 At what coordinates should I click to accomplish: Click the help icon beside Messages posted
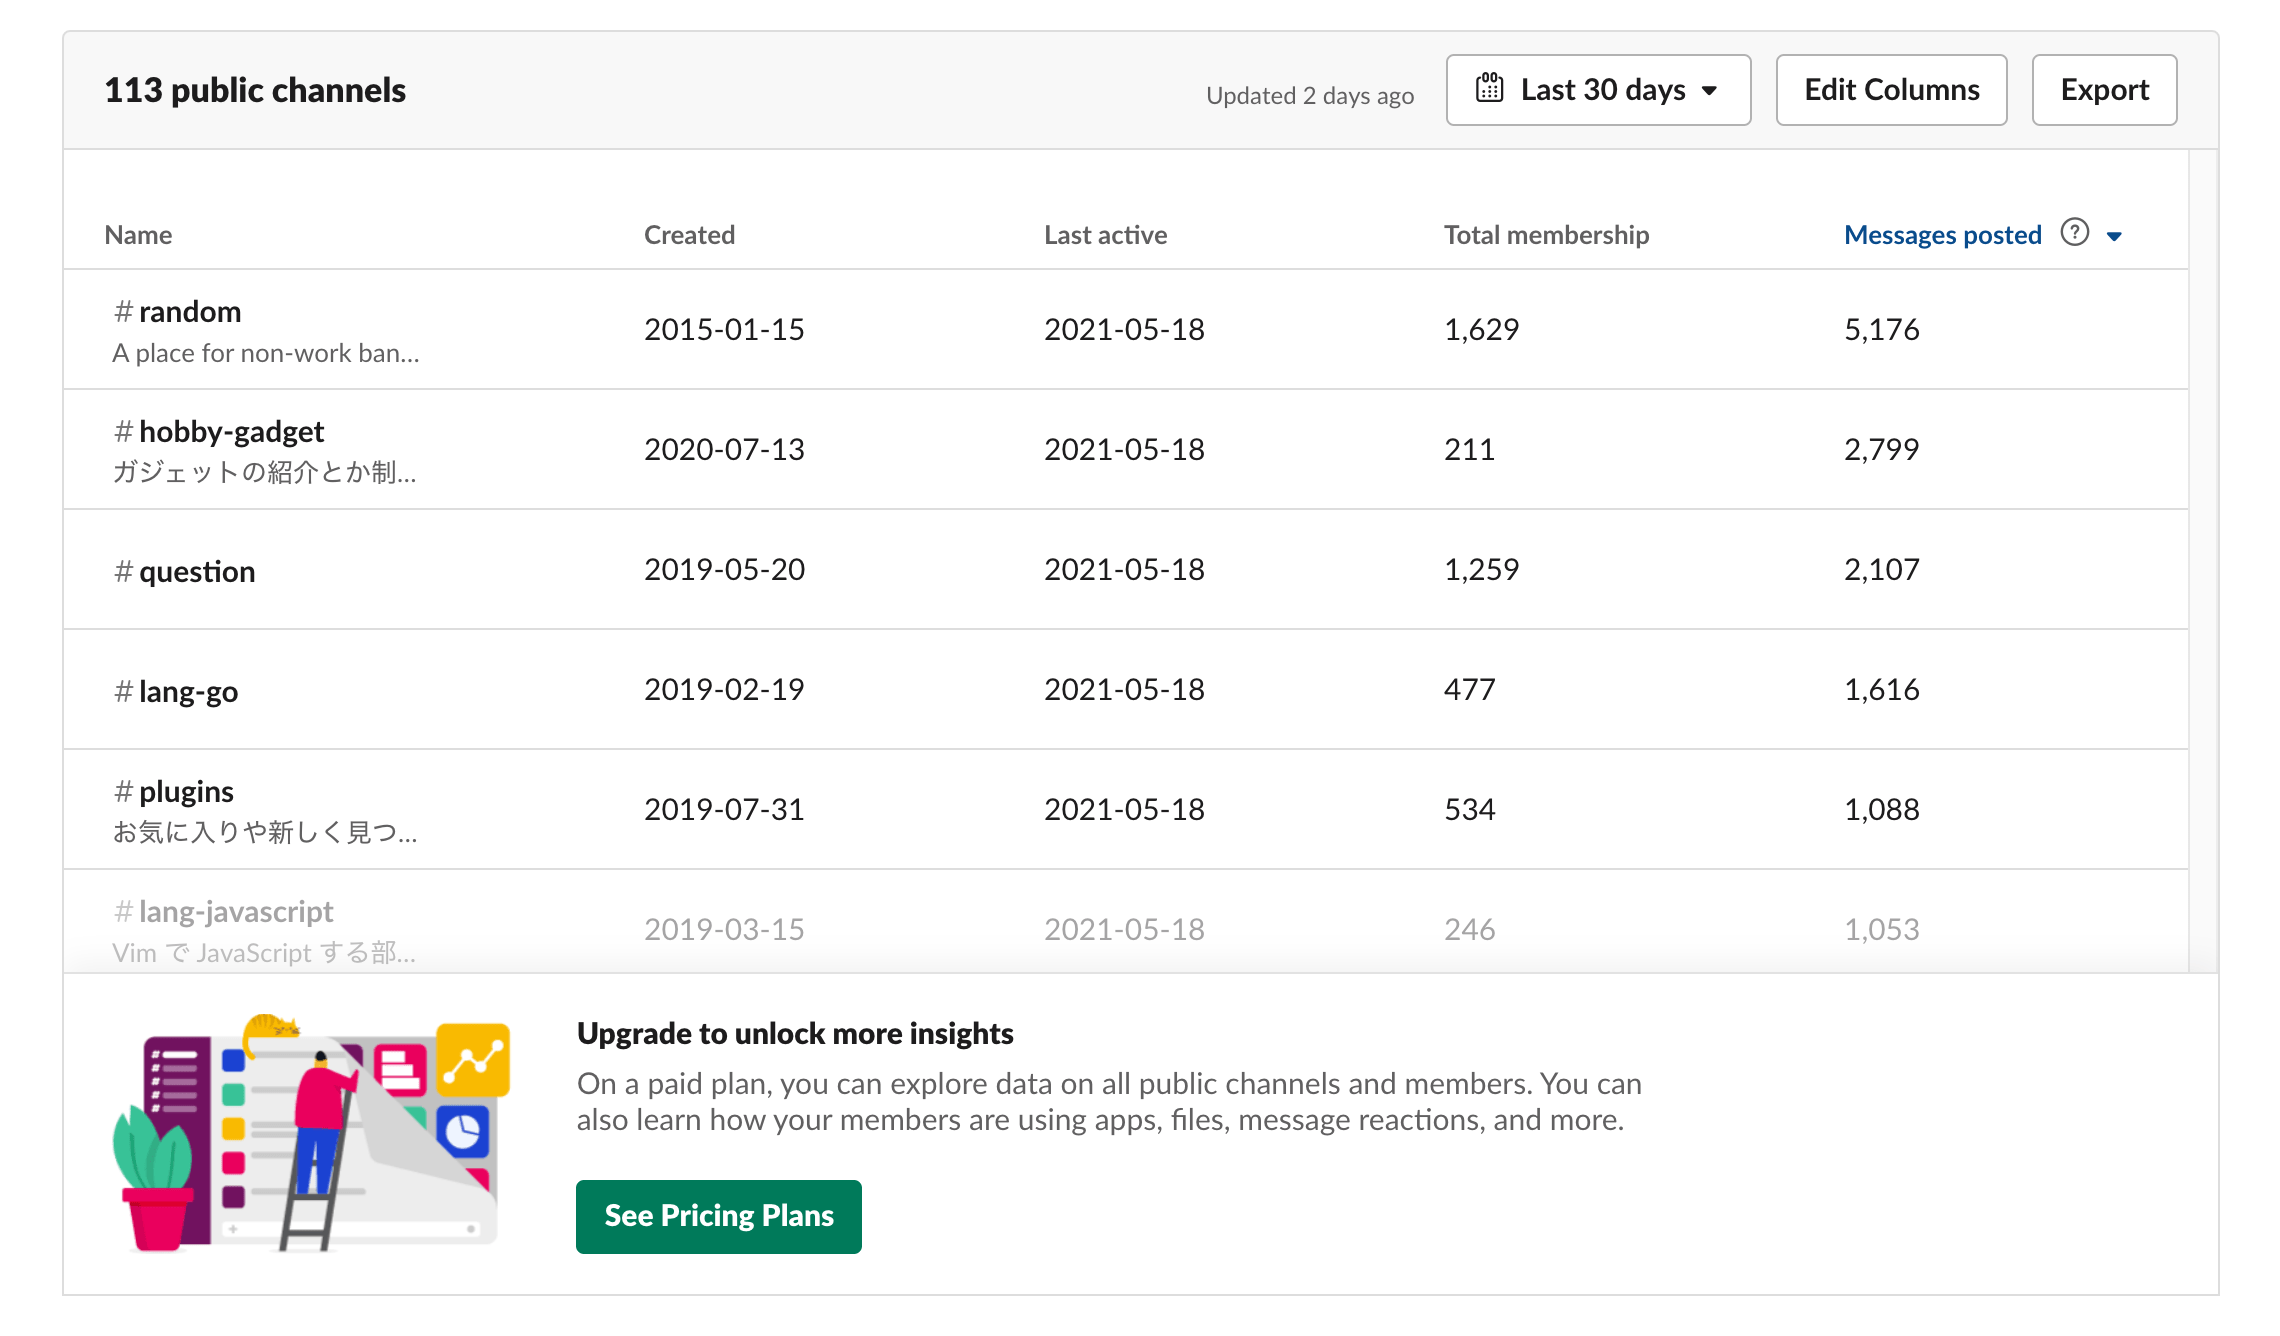pyautogui.click(x=2075, y=233)
